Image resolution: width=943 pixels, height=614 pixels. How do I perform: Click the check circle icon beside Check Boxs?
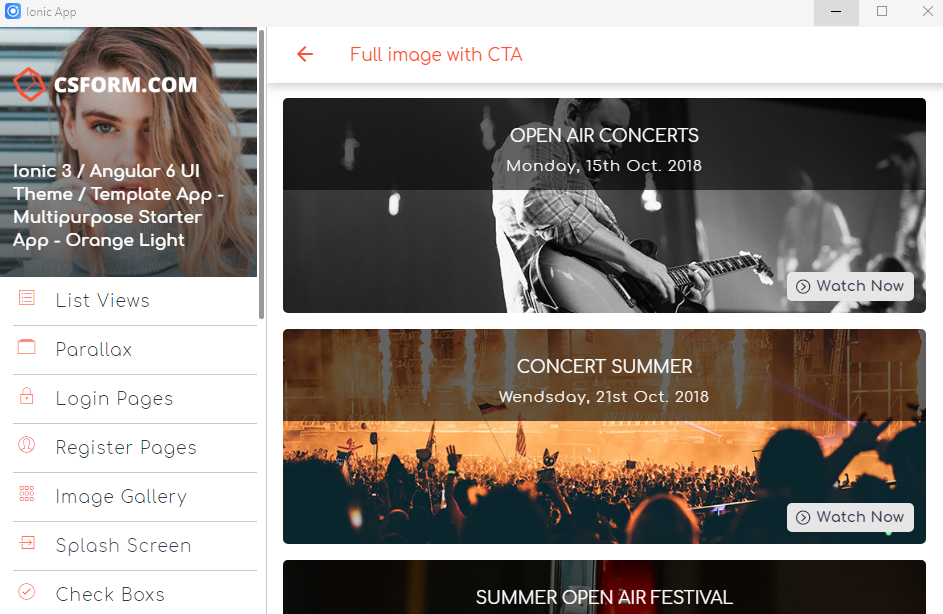tap(26, 592)
